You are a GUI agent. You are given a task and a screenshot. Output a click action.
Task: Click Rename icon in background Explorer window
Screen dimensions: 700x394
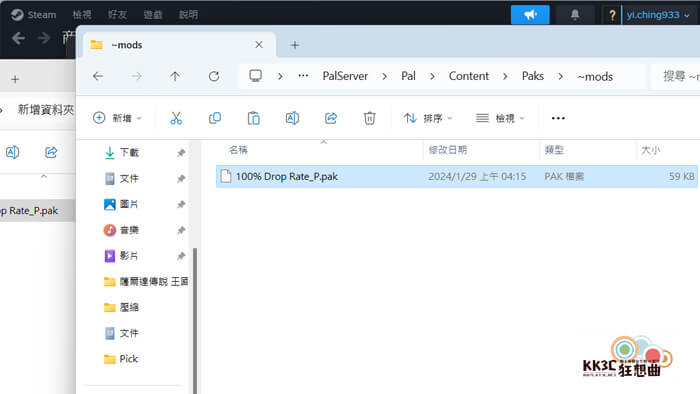click(12, 152)
